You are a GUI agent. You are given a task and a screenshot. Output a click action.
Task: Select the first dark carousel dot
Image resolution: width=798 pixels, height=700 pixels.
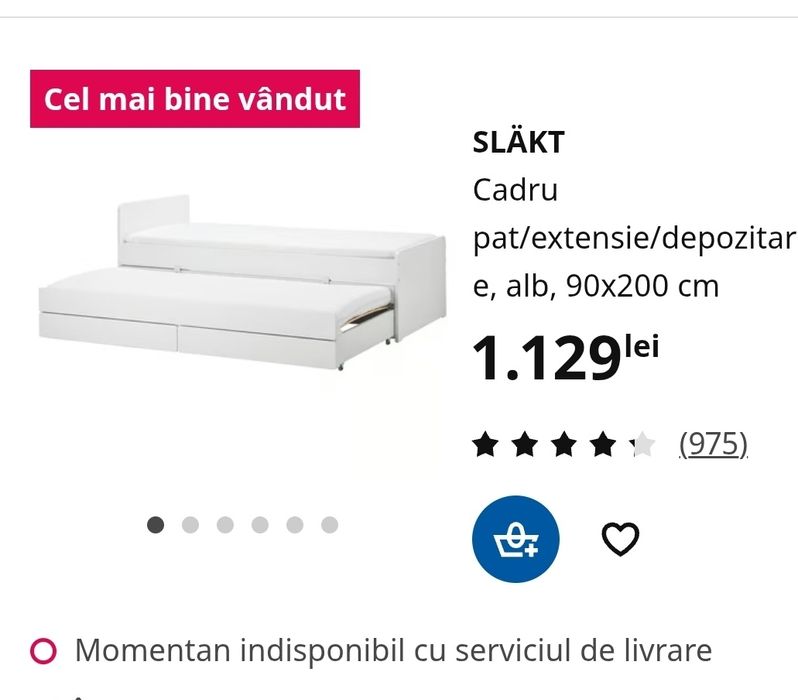tap(155, 525)
